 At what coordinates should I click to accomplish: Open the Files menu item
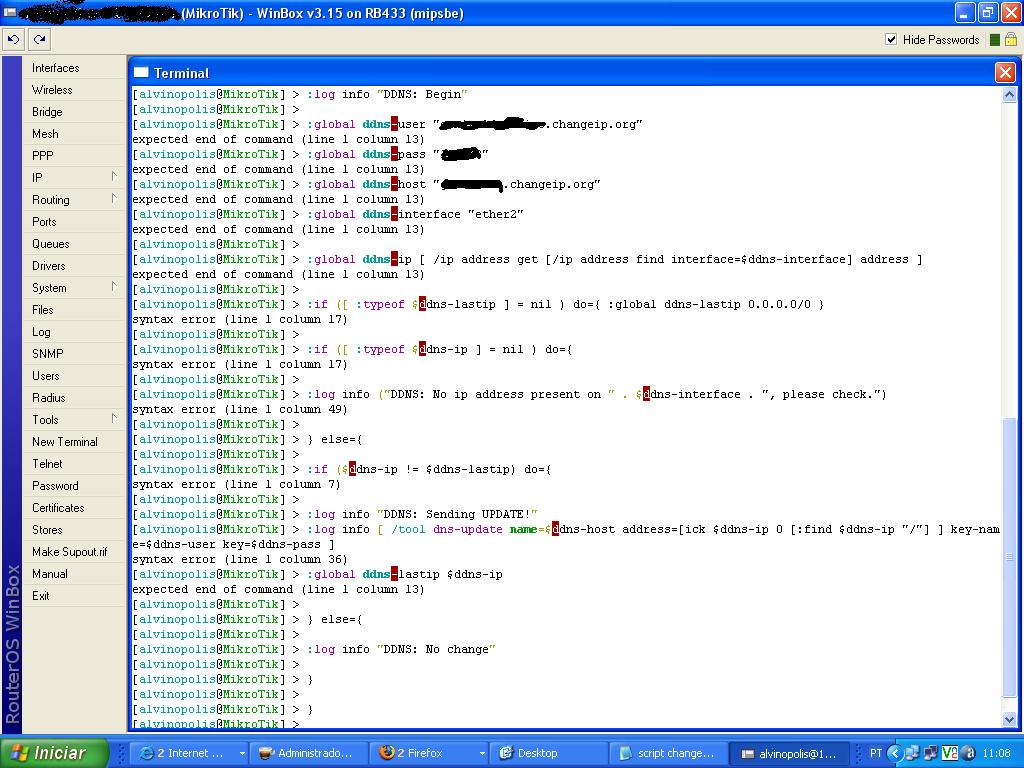74,310
